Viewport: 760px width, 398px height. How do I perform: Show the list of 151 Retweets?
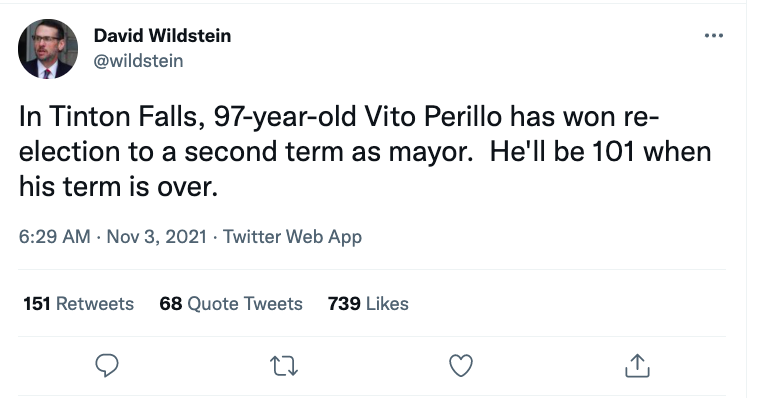click(x=79, y=303)
